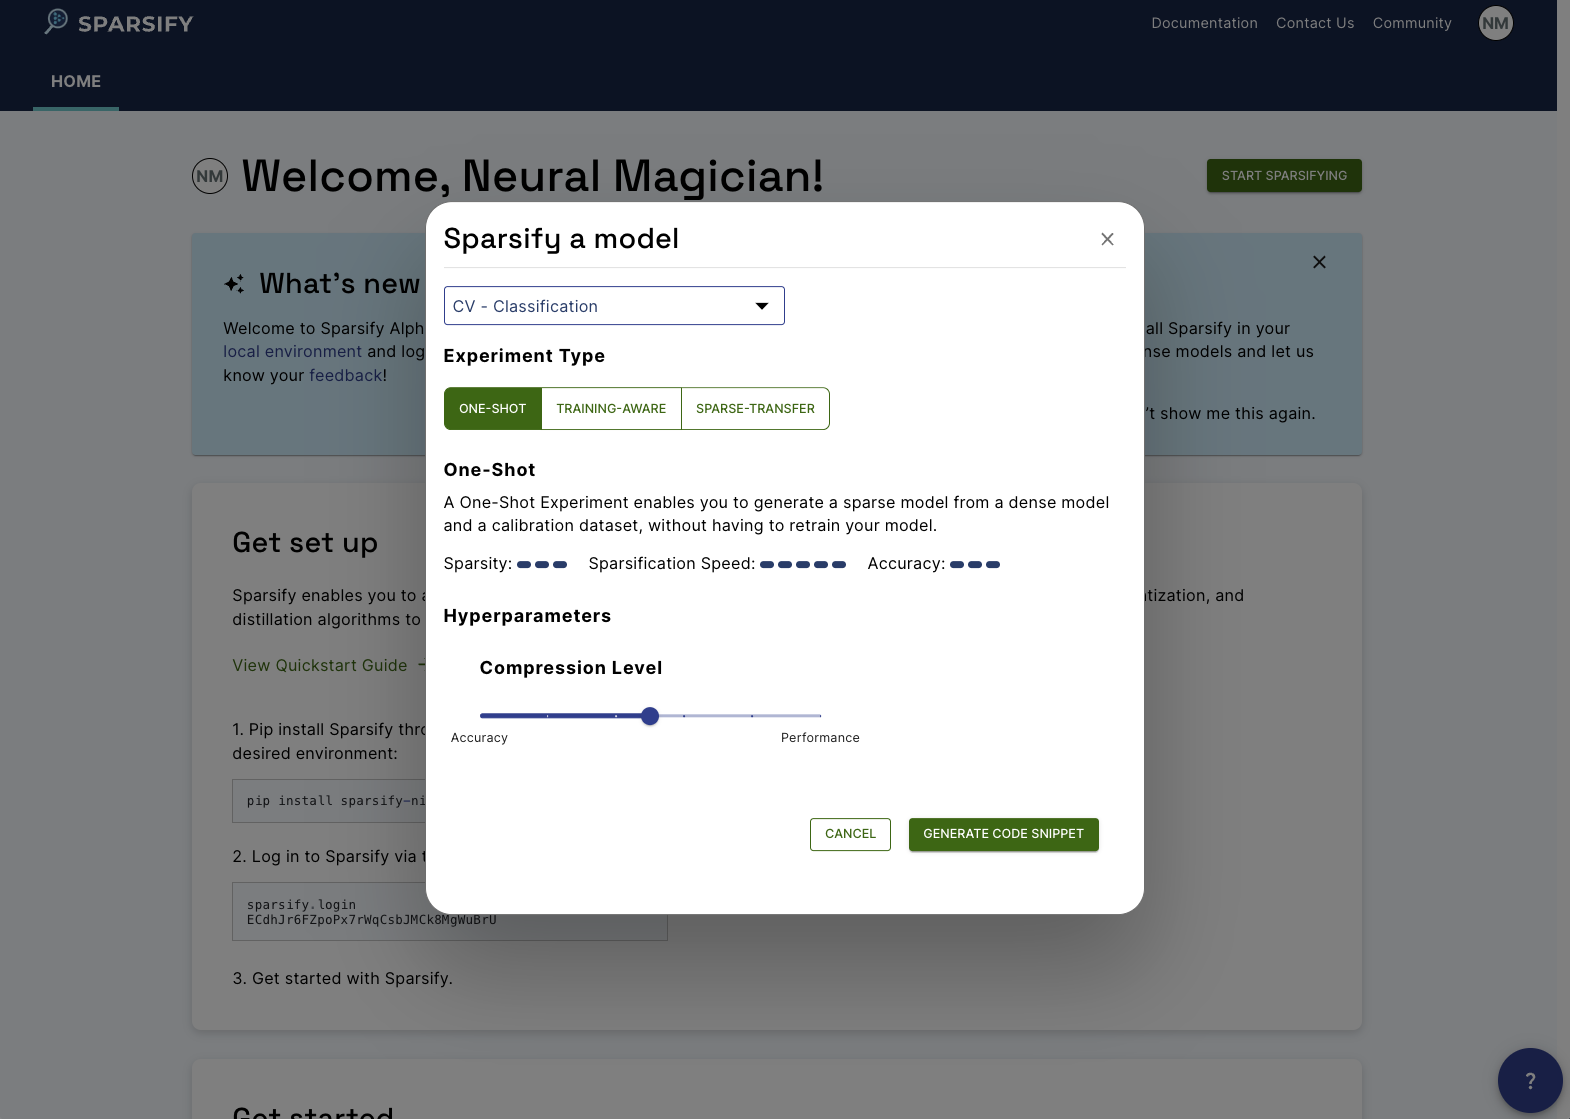This screenshot has width=1570, height=1119.
Task: Click the Cancel button
Action: tap(850, 834)
